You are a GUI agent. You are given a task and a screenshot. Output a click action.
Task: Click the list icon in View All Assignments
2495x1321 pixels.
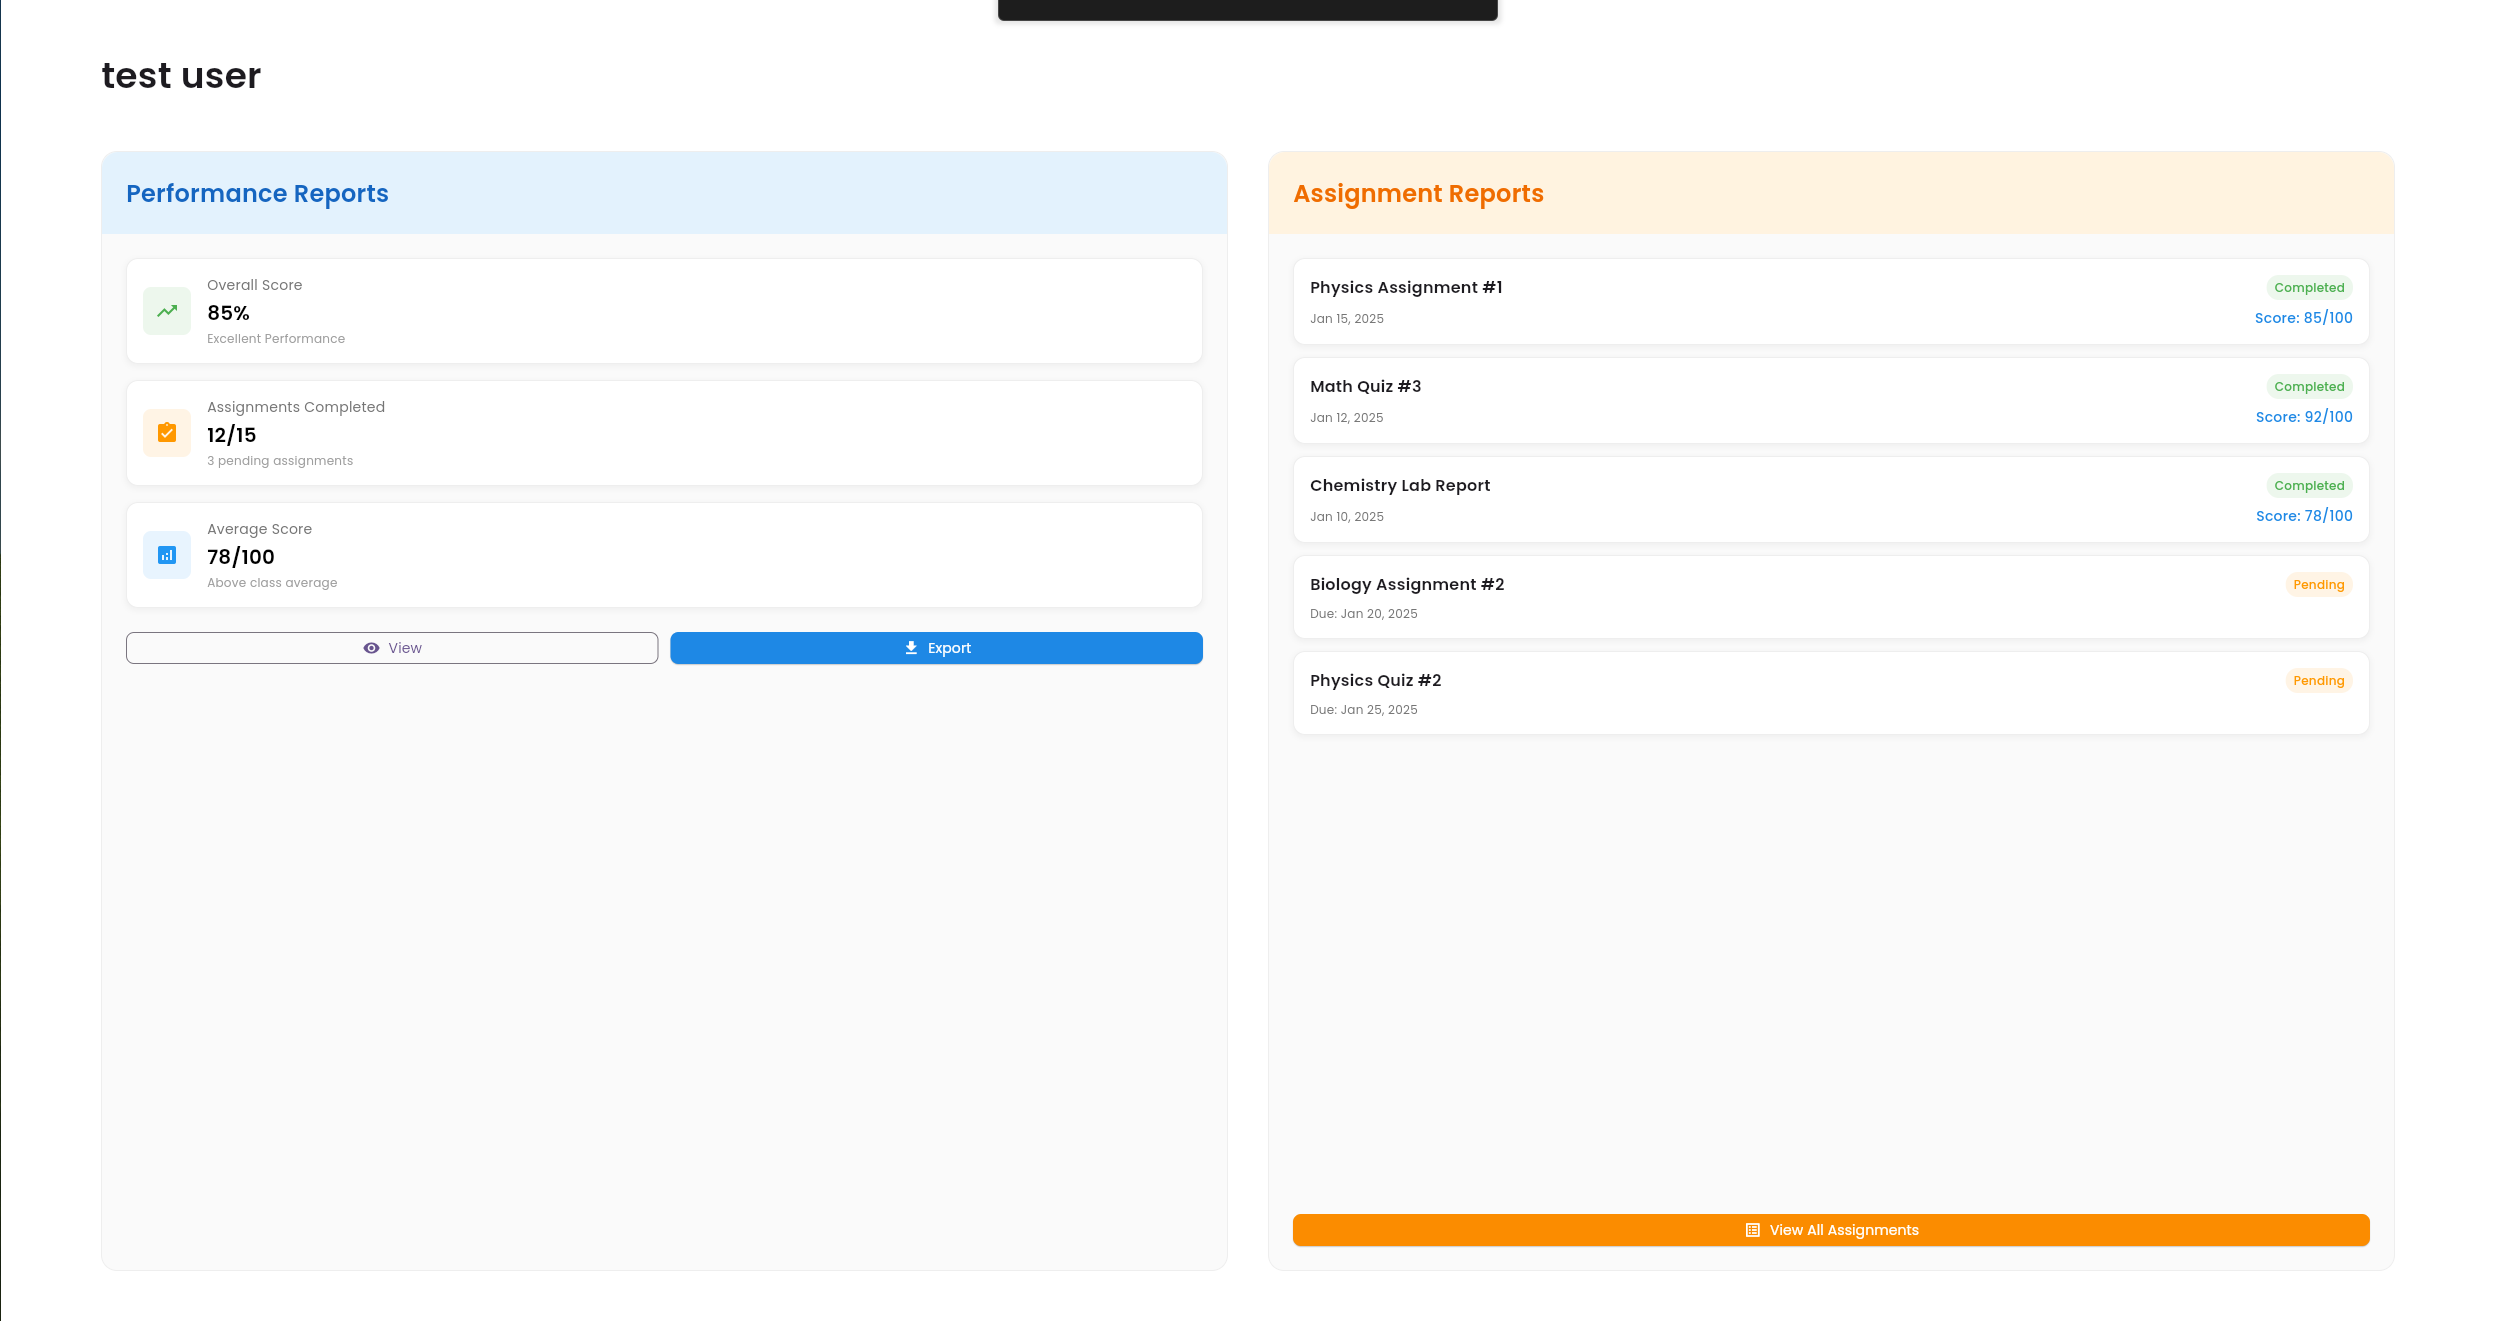[1752, 1230]
